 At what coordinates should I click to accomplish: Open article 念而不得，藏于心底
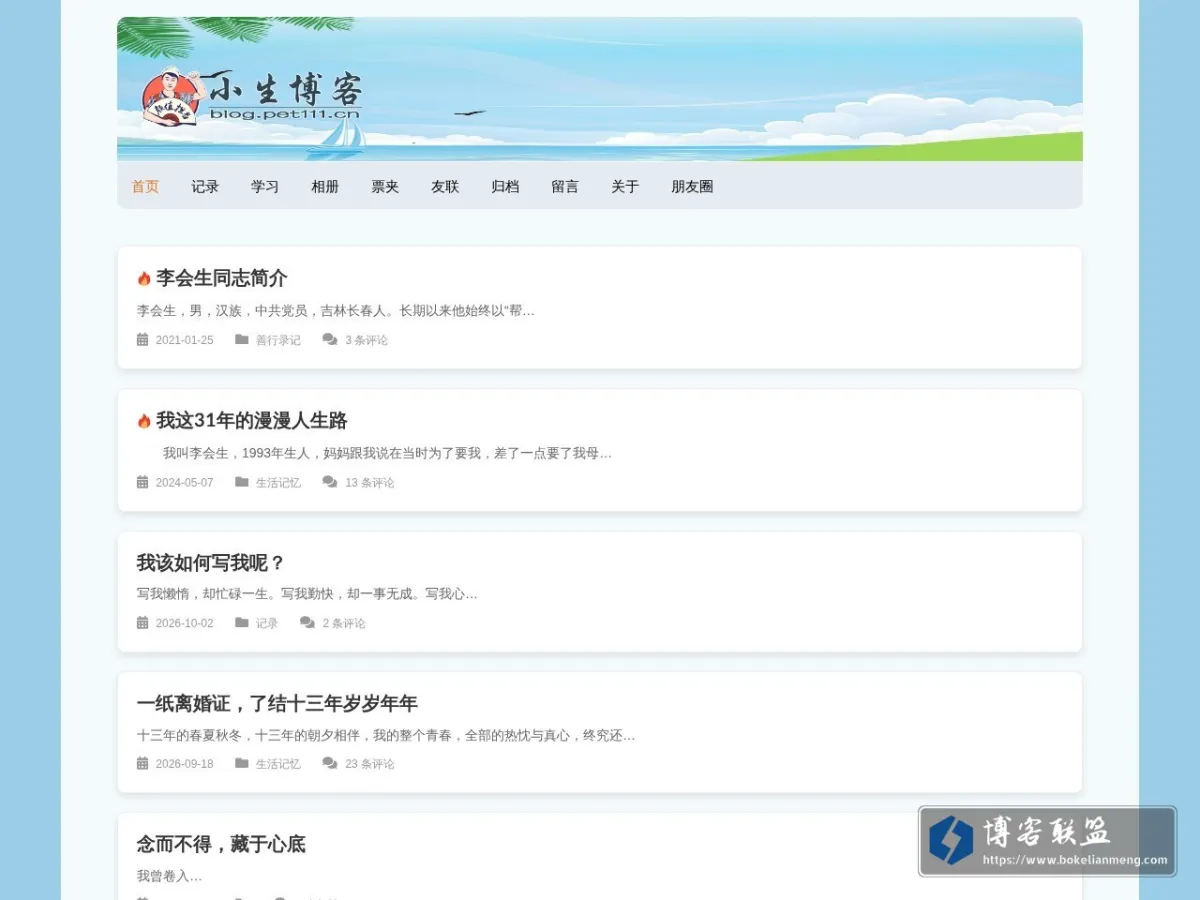pyautogui.click(x=221, y=844)
